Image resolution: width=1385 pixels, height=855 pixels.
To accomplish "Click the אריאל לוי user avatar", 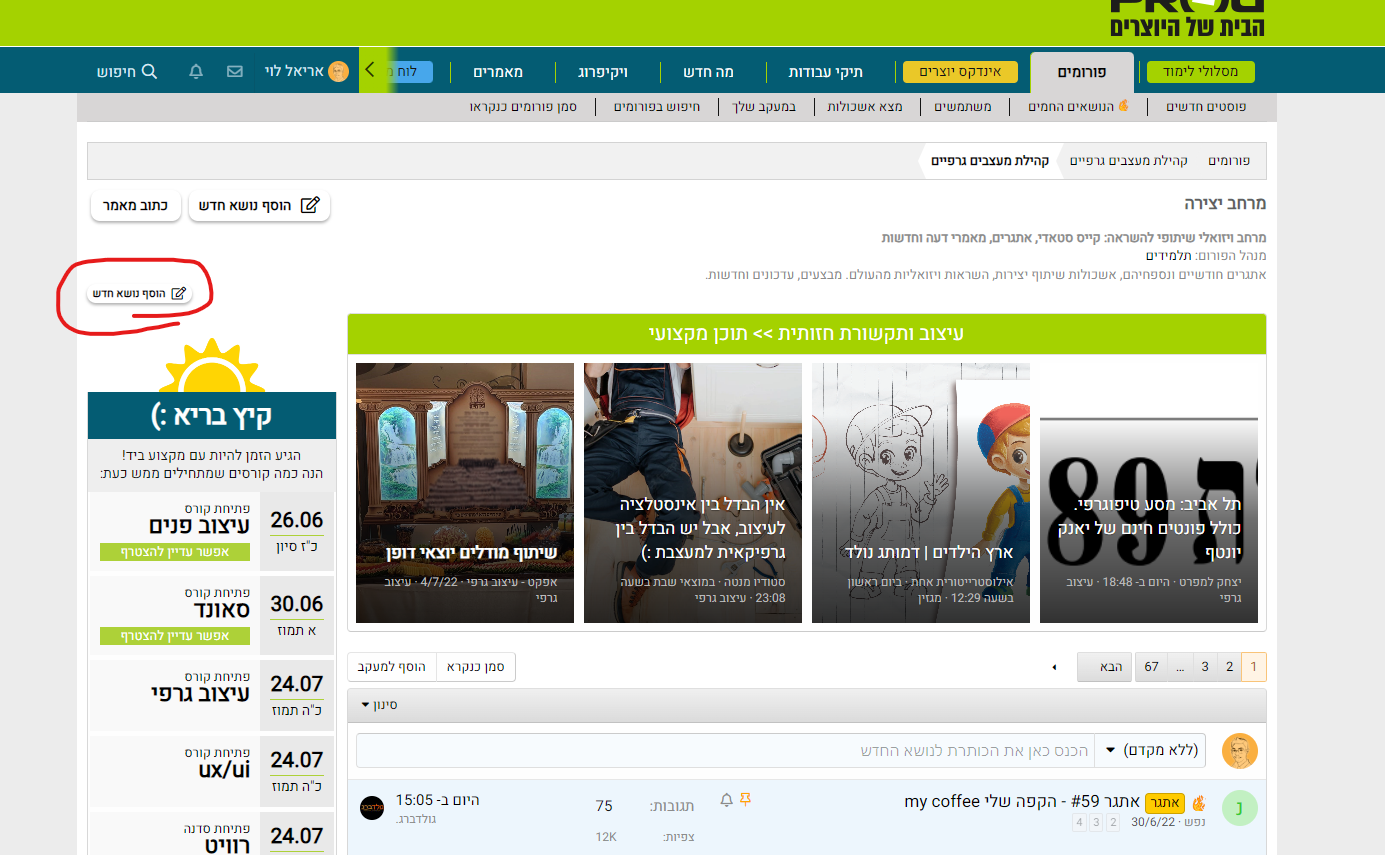I will [x=338, y=71].
